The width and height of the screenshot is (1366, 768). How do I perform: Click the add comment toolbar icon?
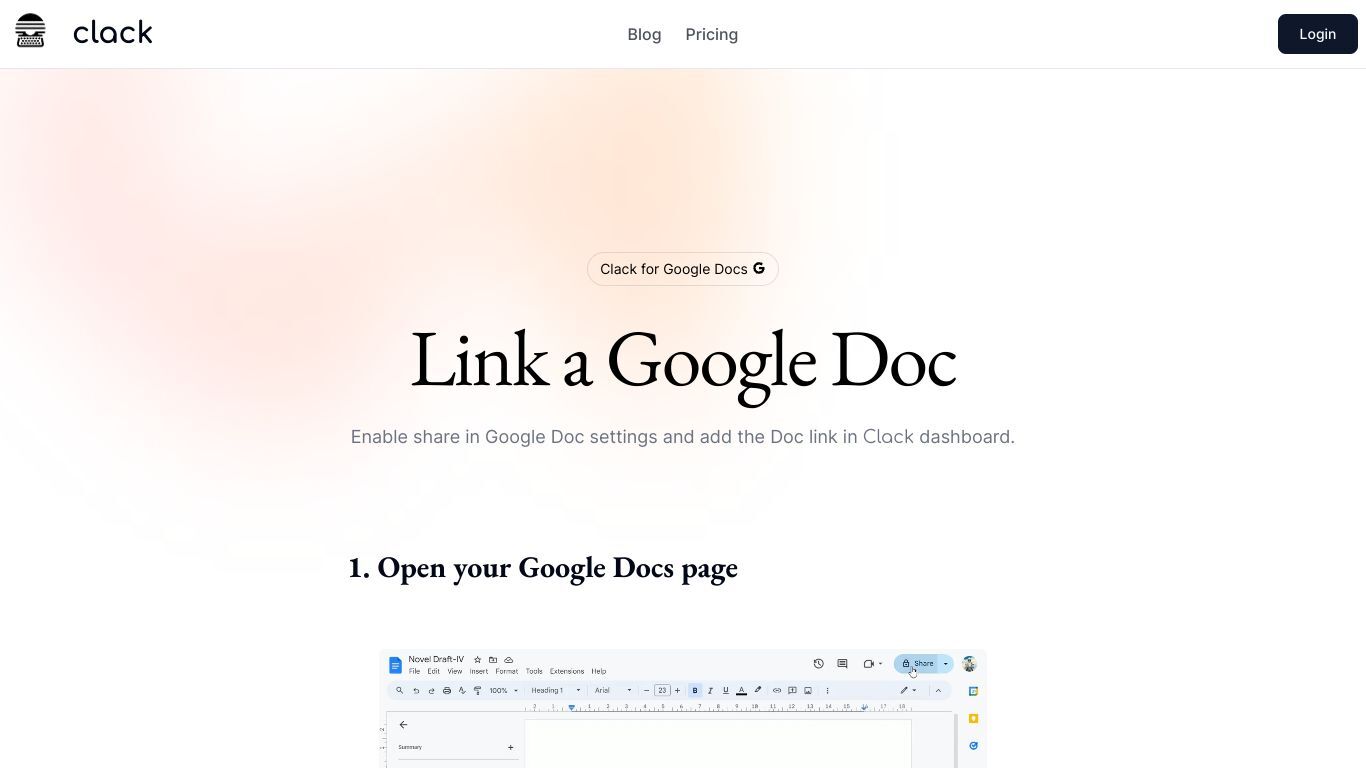792,690
